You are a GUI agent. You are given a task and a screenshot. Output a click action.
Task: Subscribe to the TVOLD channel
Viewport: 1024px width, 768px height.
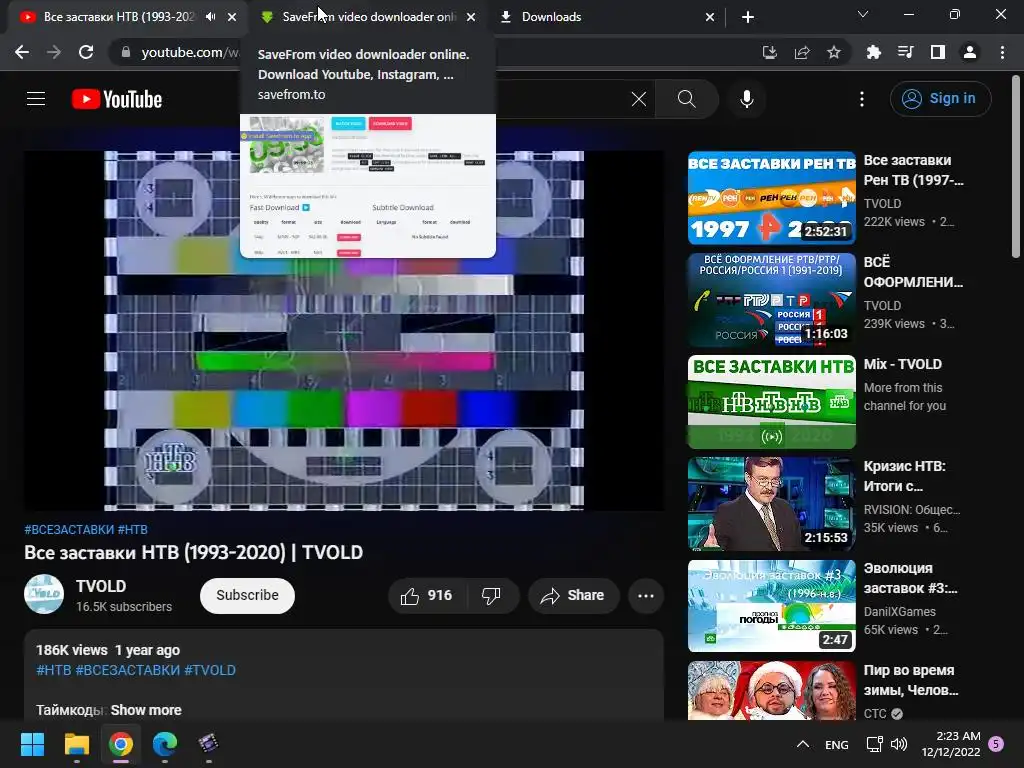248,596
